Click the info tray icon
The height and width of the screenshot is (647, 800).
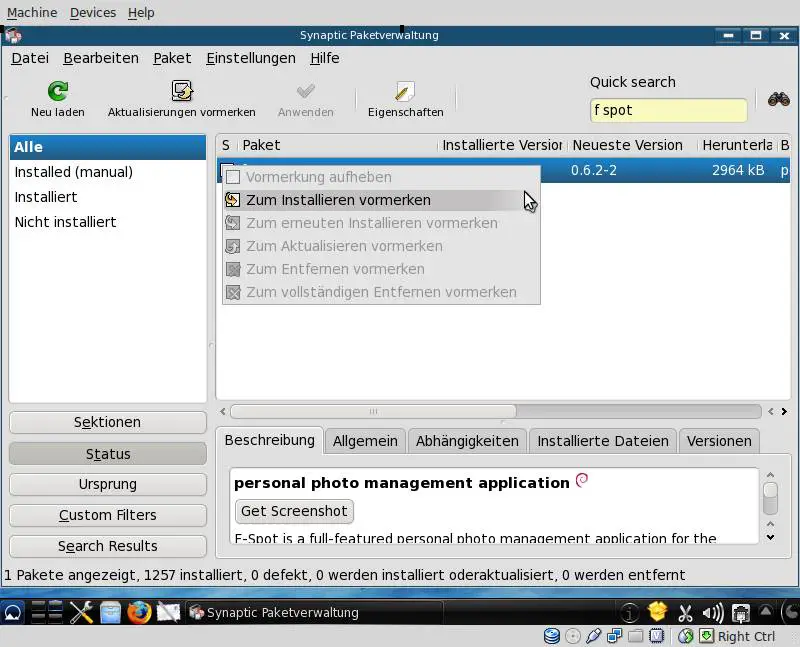click(630, 612)
